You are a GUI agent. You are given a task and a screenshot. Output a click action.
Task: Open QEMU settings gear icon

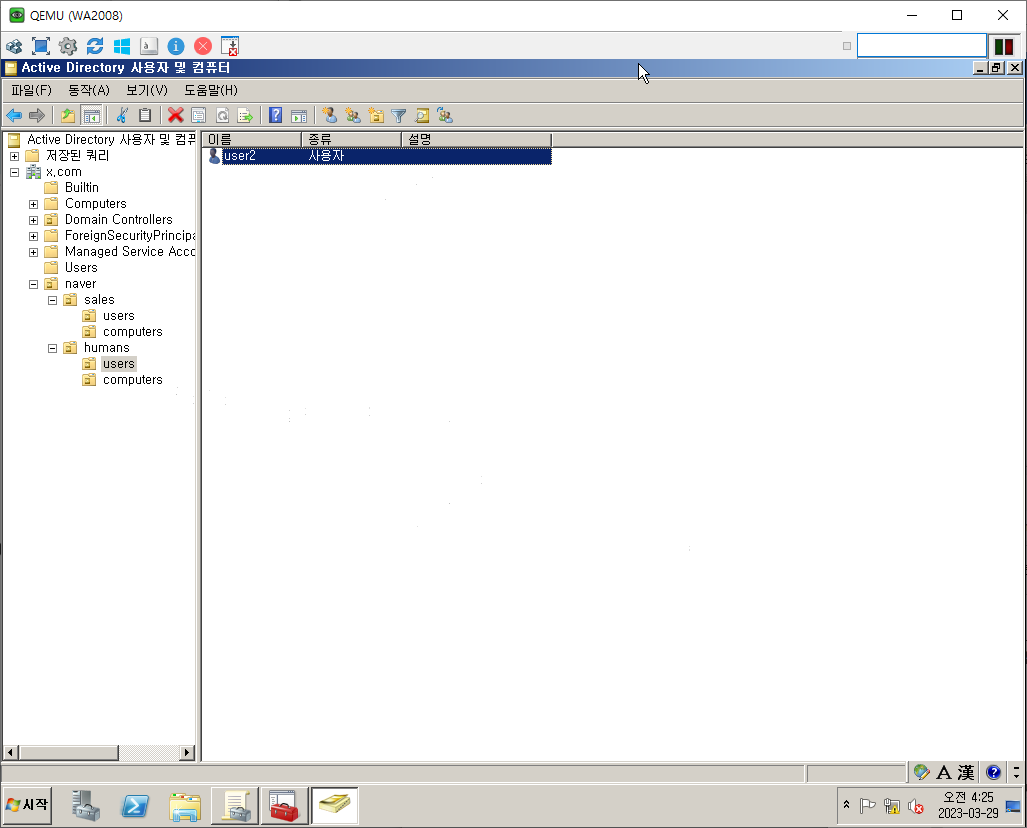pos(67,46)
